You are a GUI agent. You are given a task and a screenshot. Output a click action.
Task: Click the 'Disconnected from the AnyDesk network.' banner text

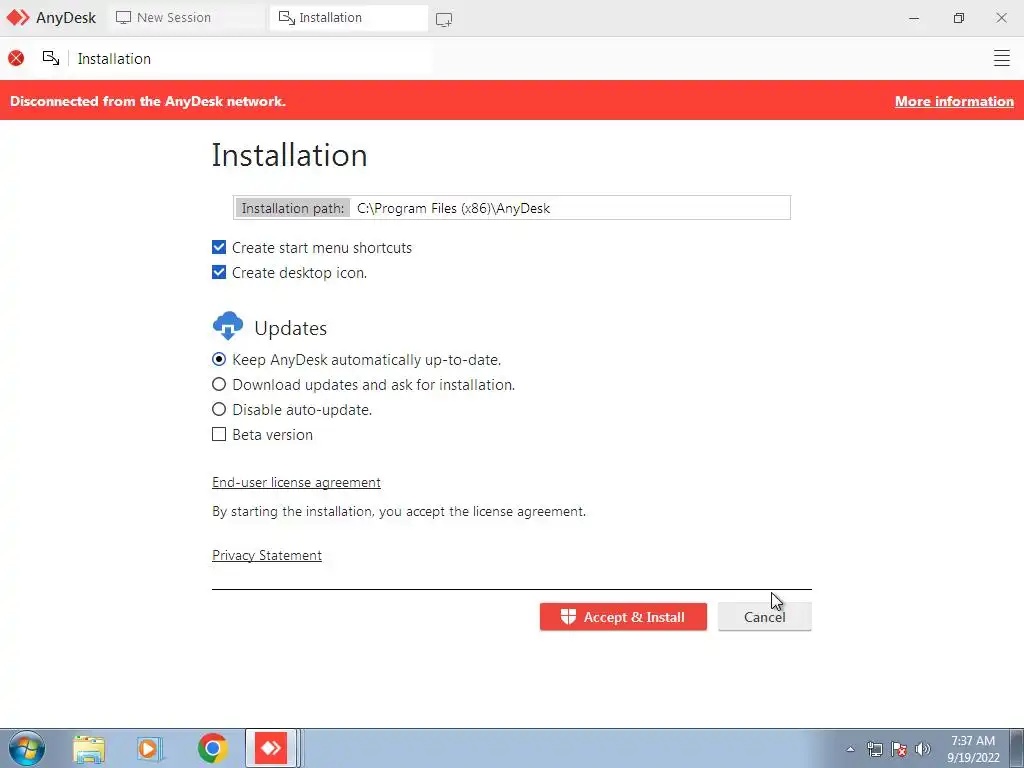[x=148, y=101]
